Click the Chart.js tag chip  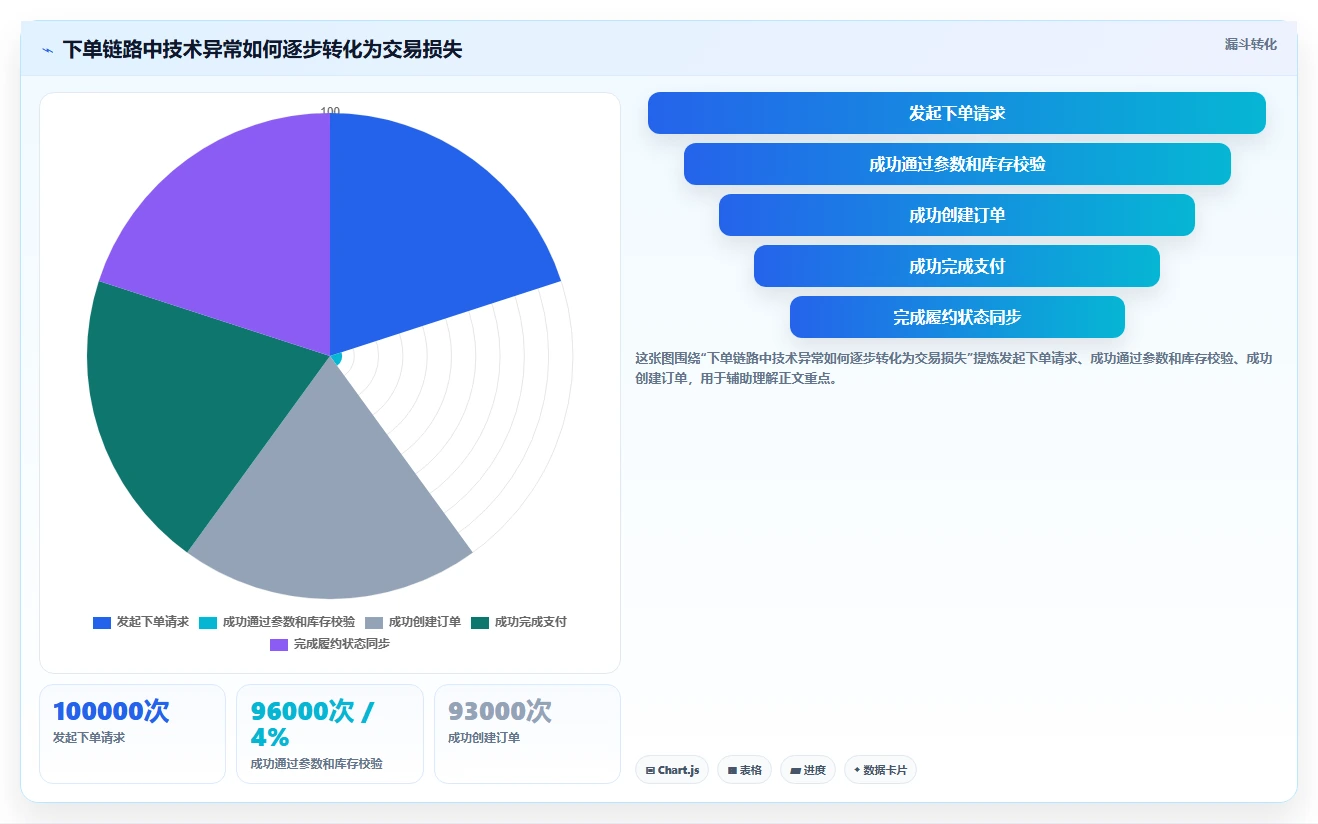(x=672, y=770)
